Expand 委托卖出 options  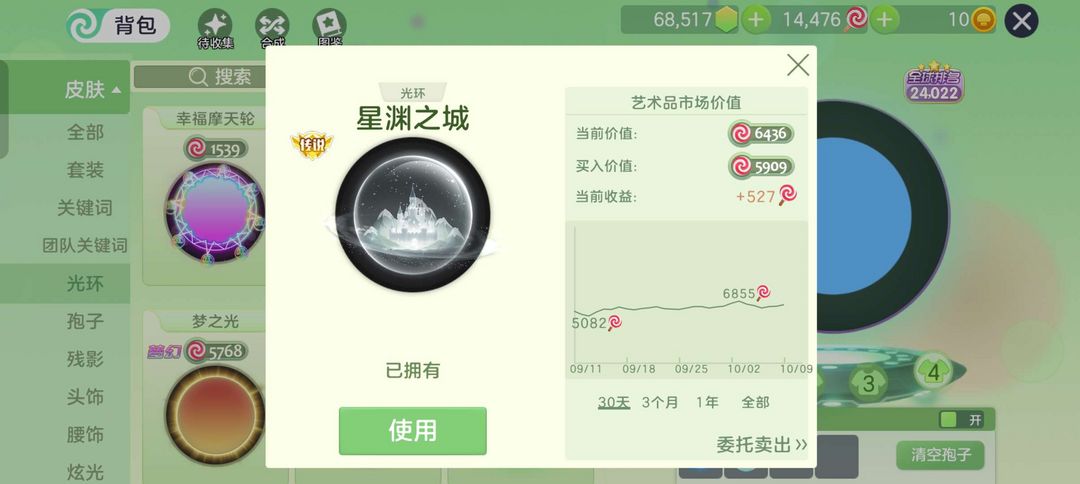761,444
